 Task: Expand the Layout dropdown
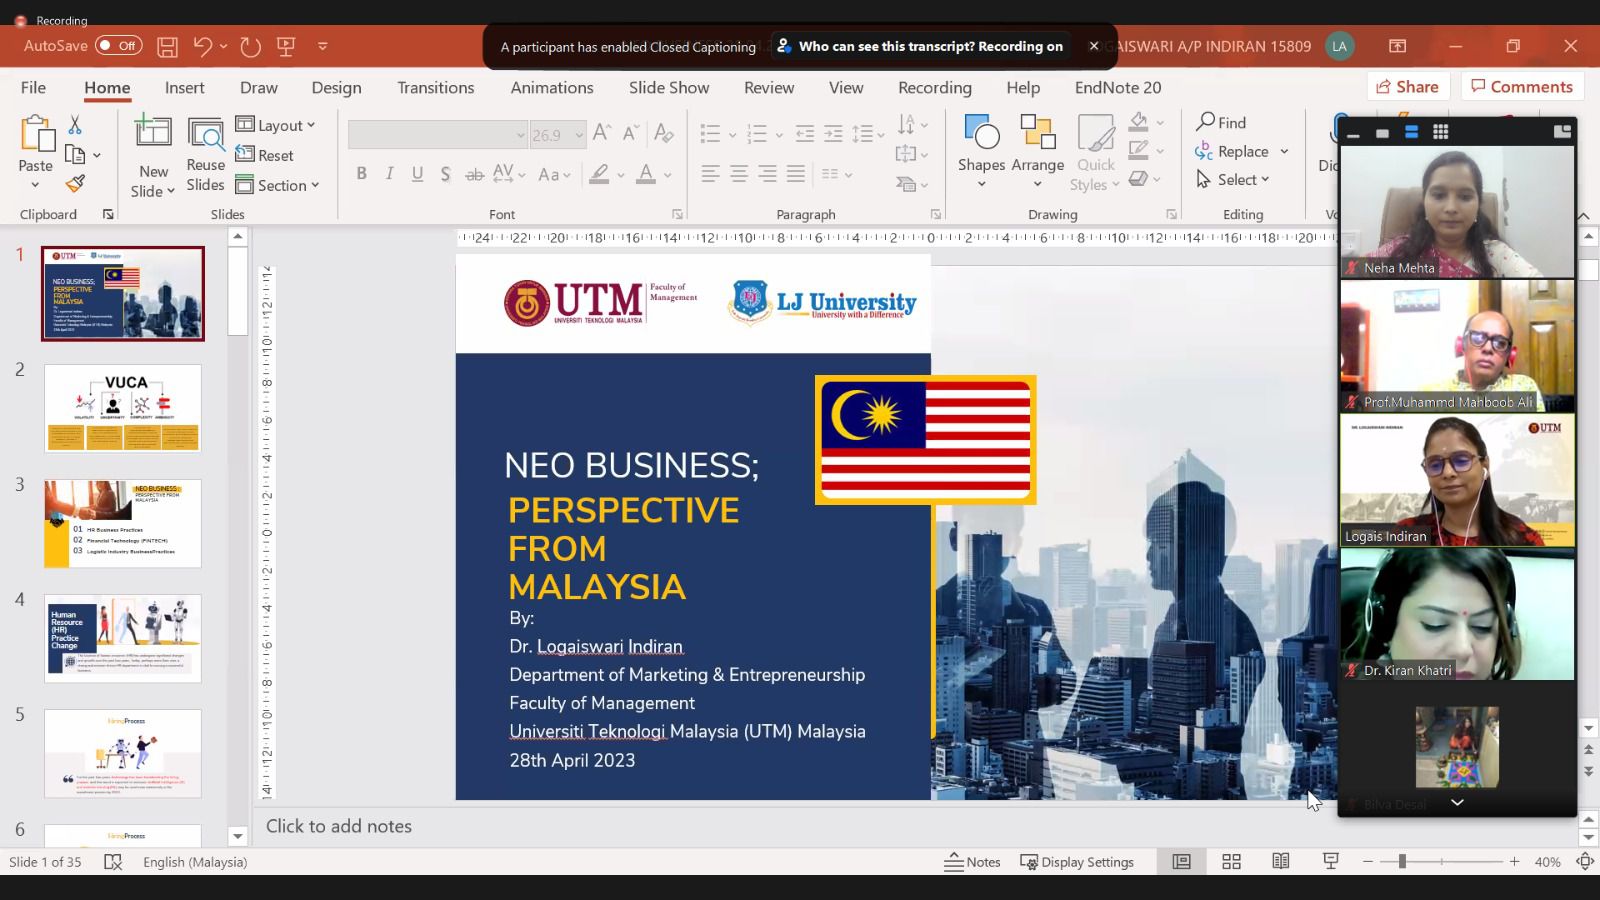(x=276, y=125)
